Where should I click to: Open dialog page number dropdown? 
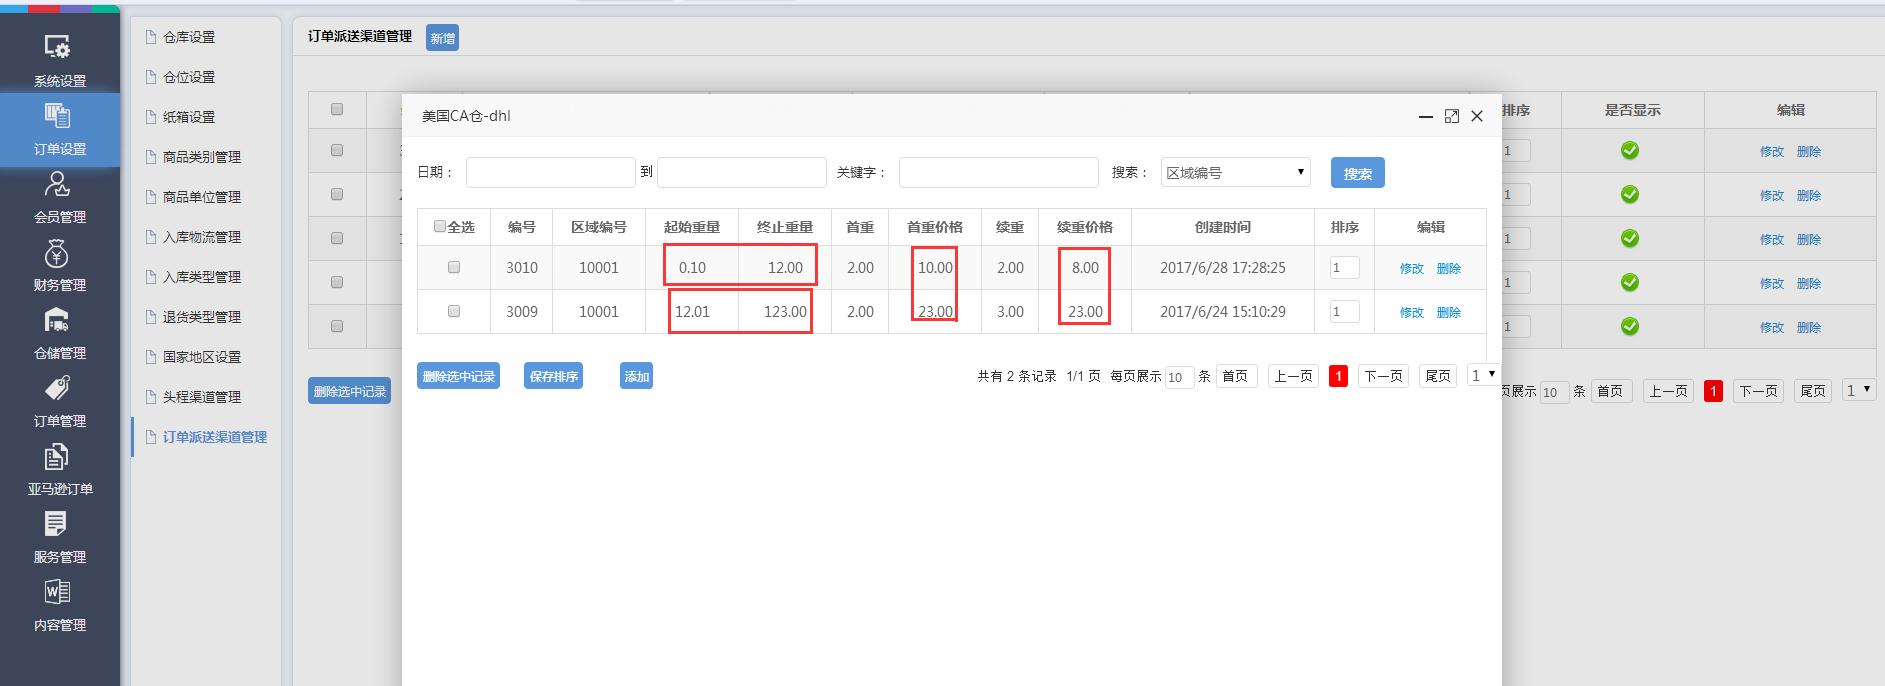1483,375
